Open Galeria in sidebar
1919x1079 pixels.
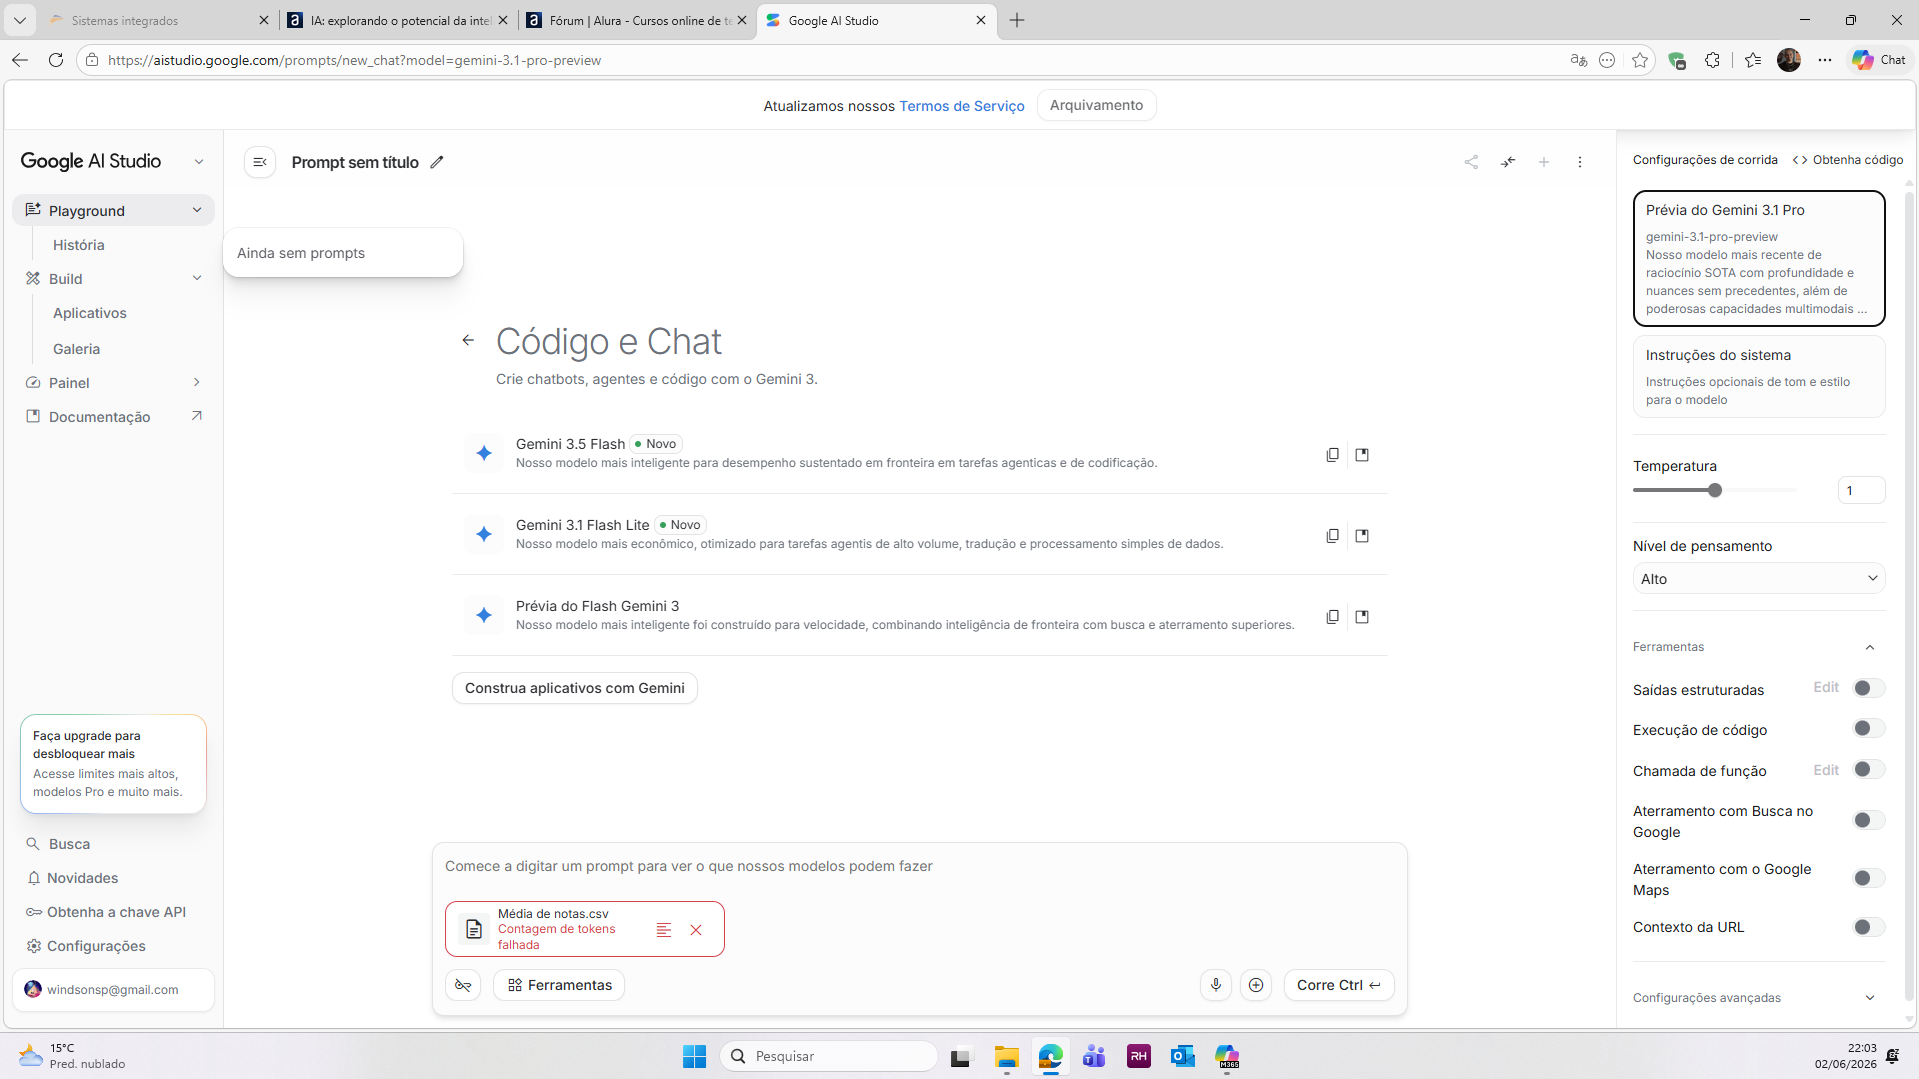(x=77, y=349)
